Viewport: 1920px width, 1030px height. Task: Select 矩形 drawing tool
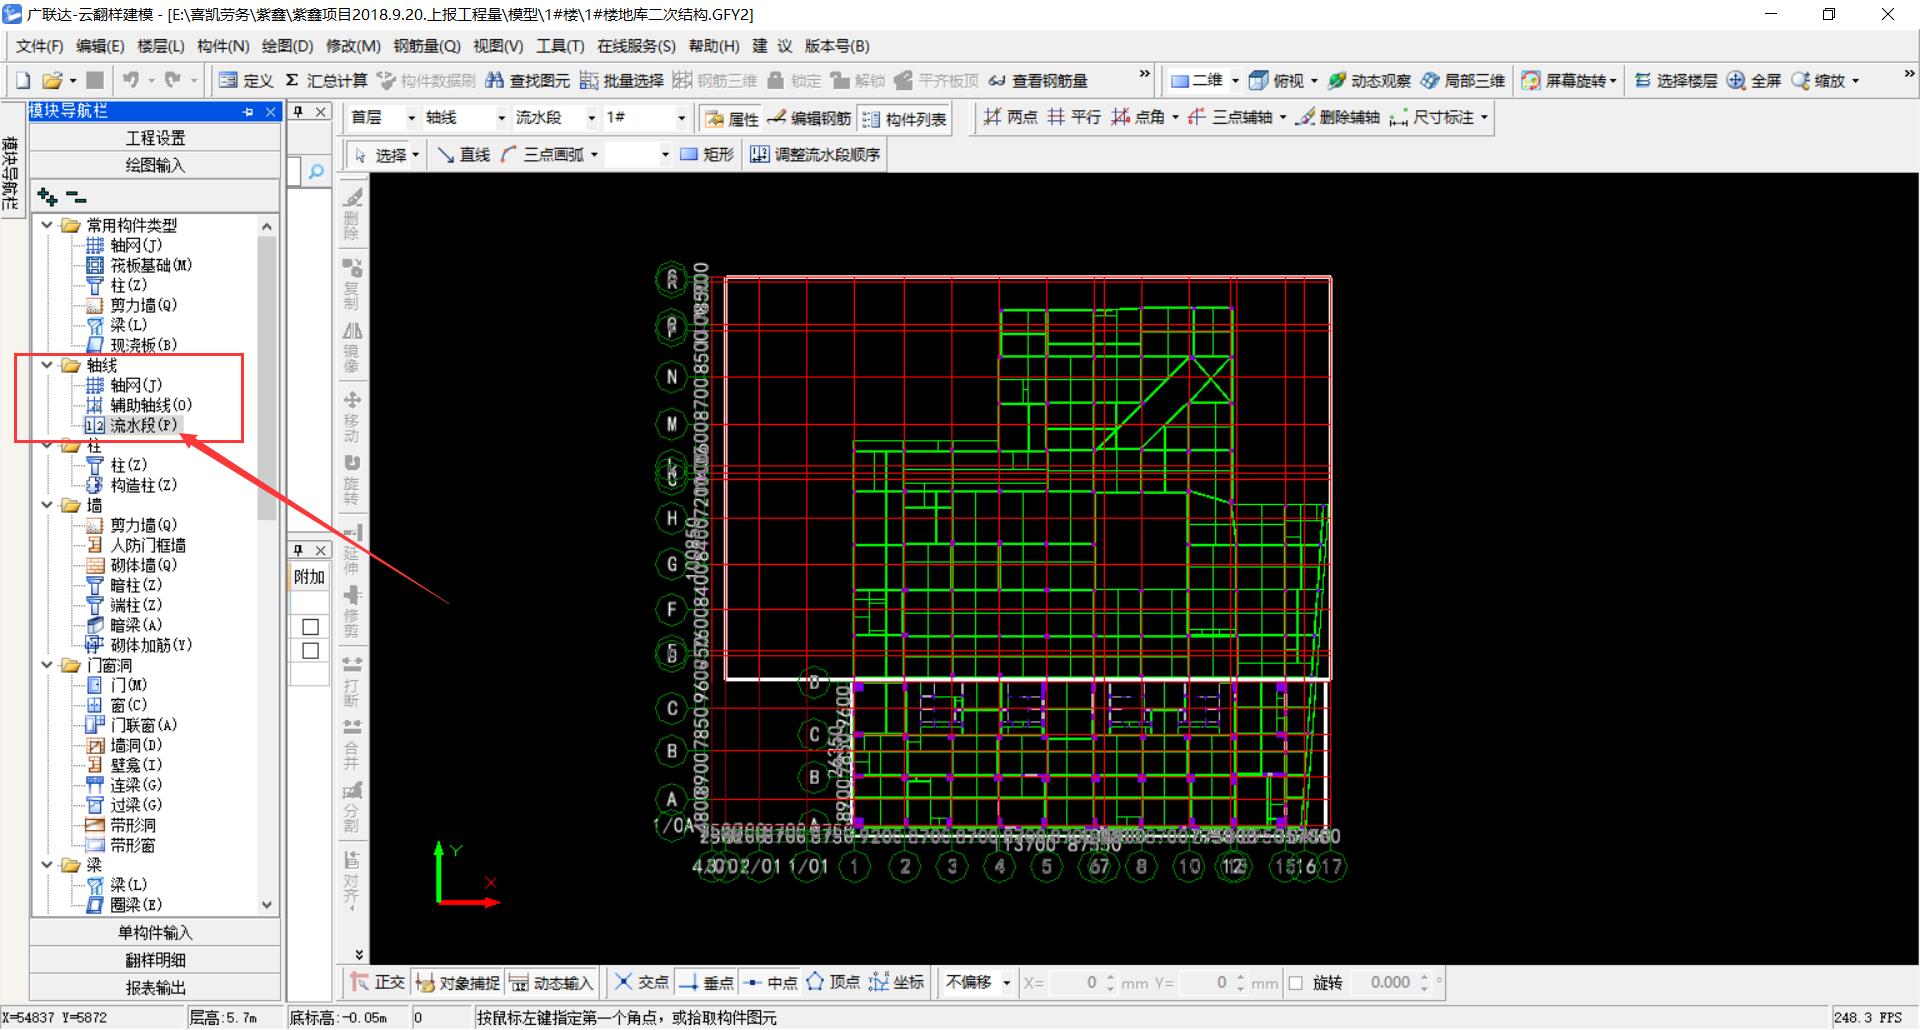point(707,154)
